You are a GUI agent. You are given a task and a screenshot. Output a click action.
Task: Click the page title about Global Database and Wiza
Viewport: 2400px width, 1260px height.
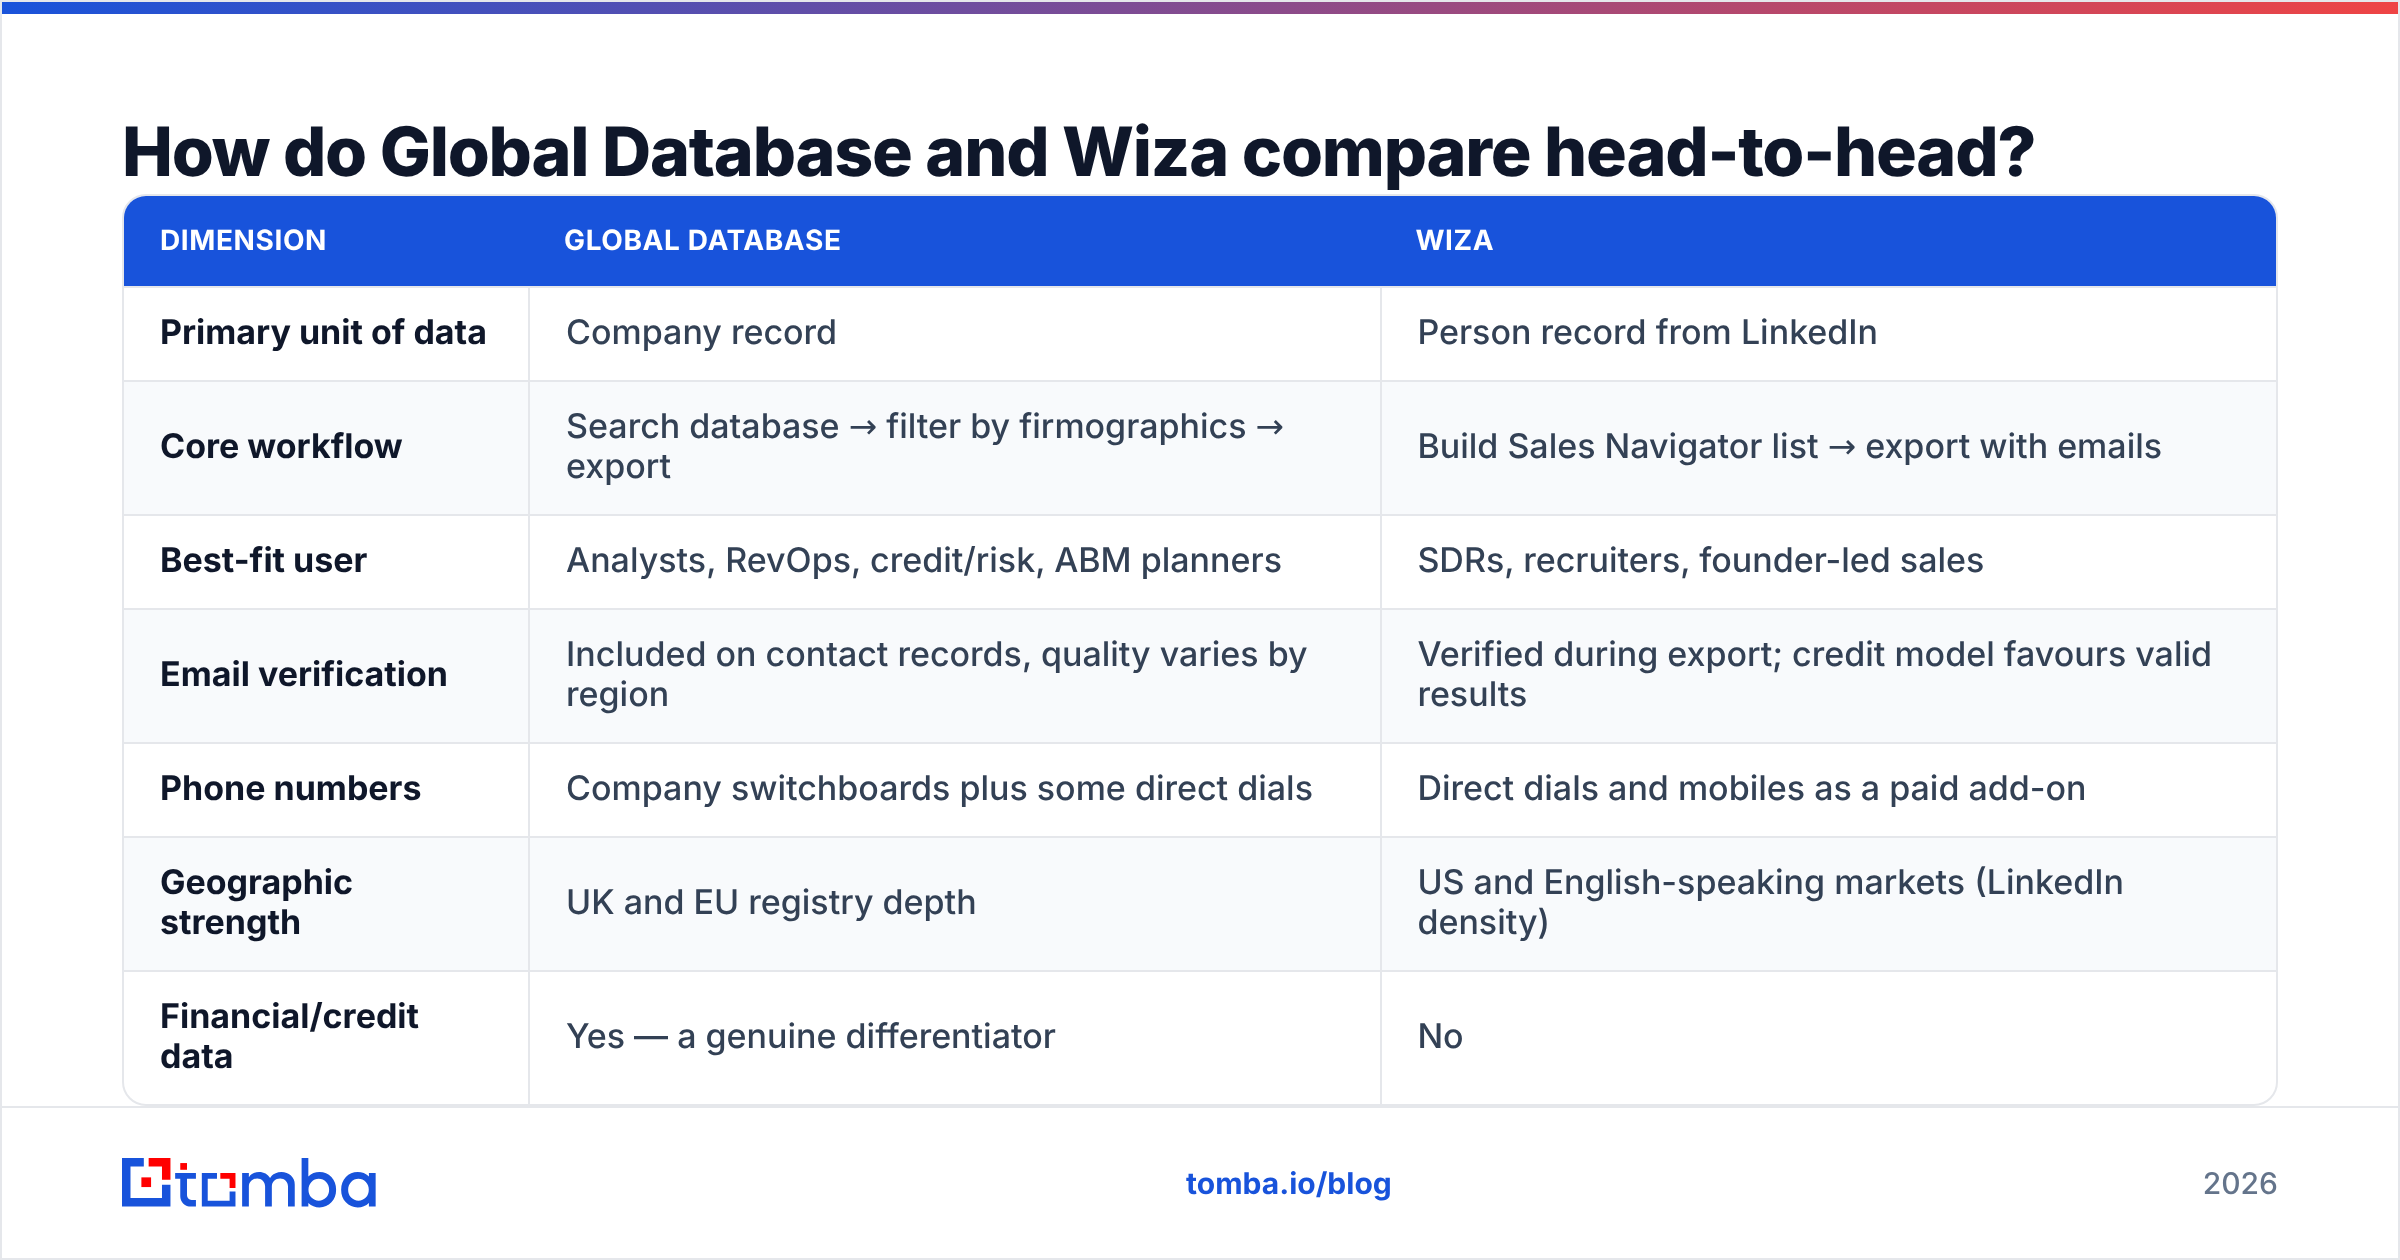point(1078,152)
